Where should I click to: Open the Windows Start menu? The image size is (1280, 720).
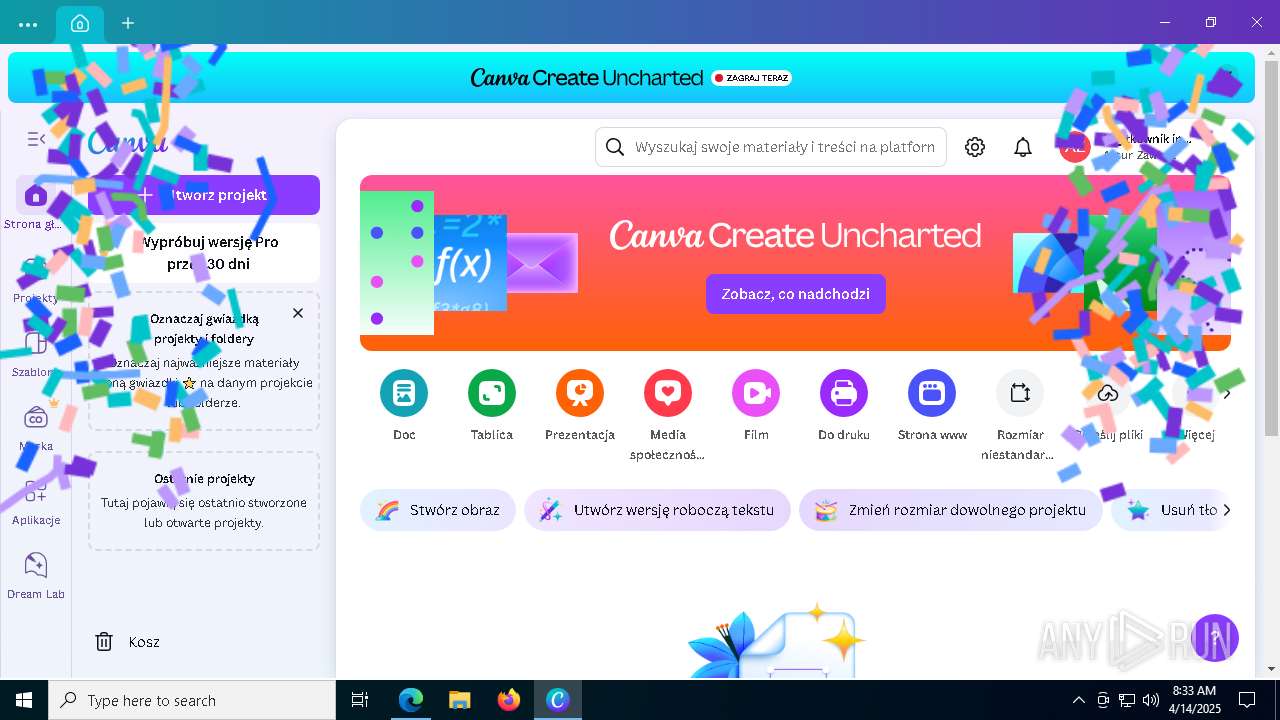[24, 700]
